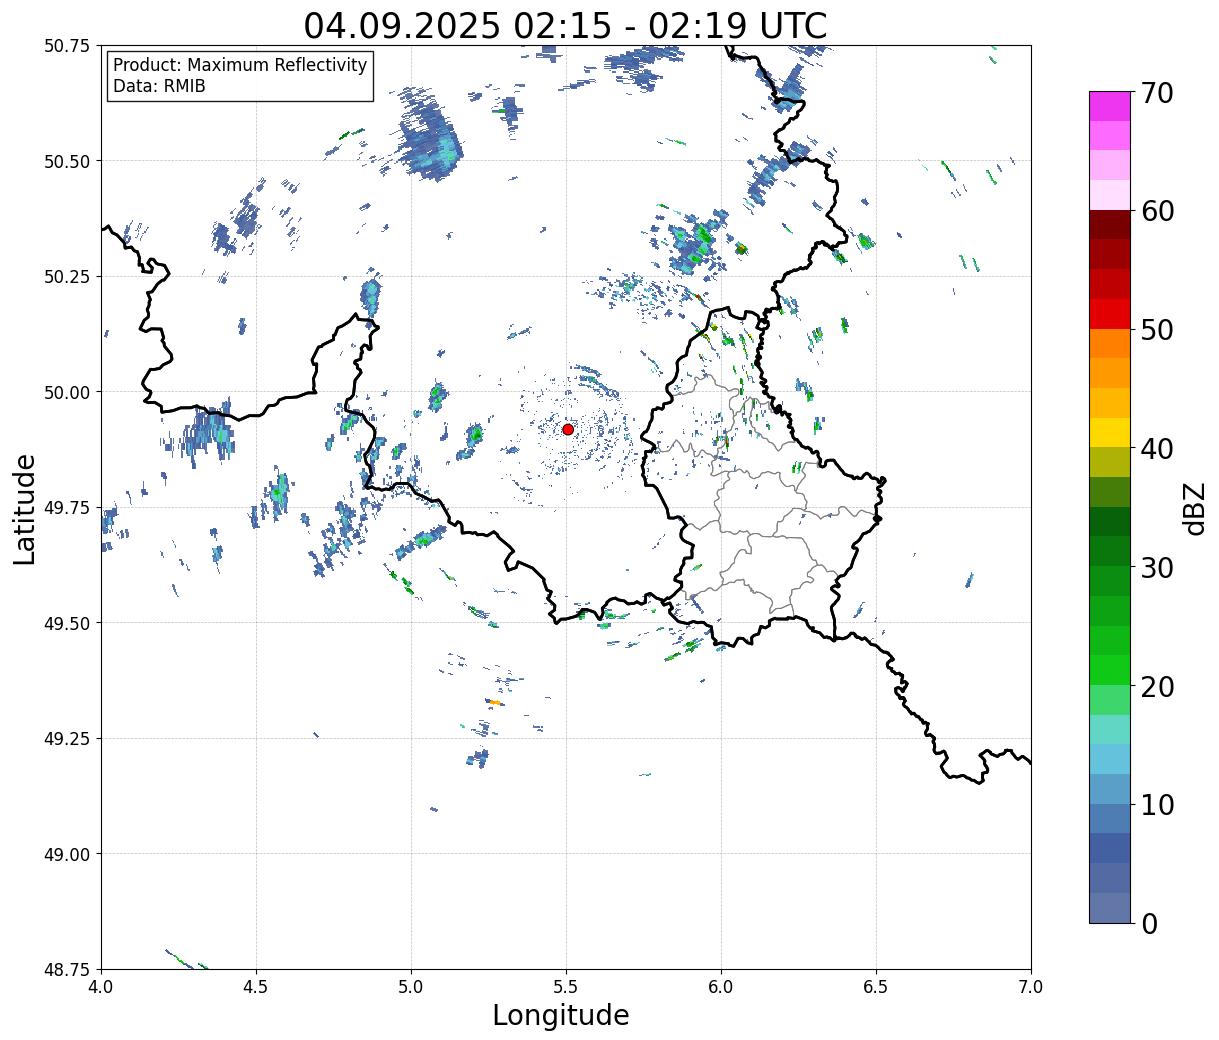
Task: Click colorbar tick label 30
Action: [x=1157, y=568]
